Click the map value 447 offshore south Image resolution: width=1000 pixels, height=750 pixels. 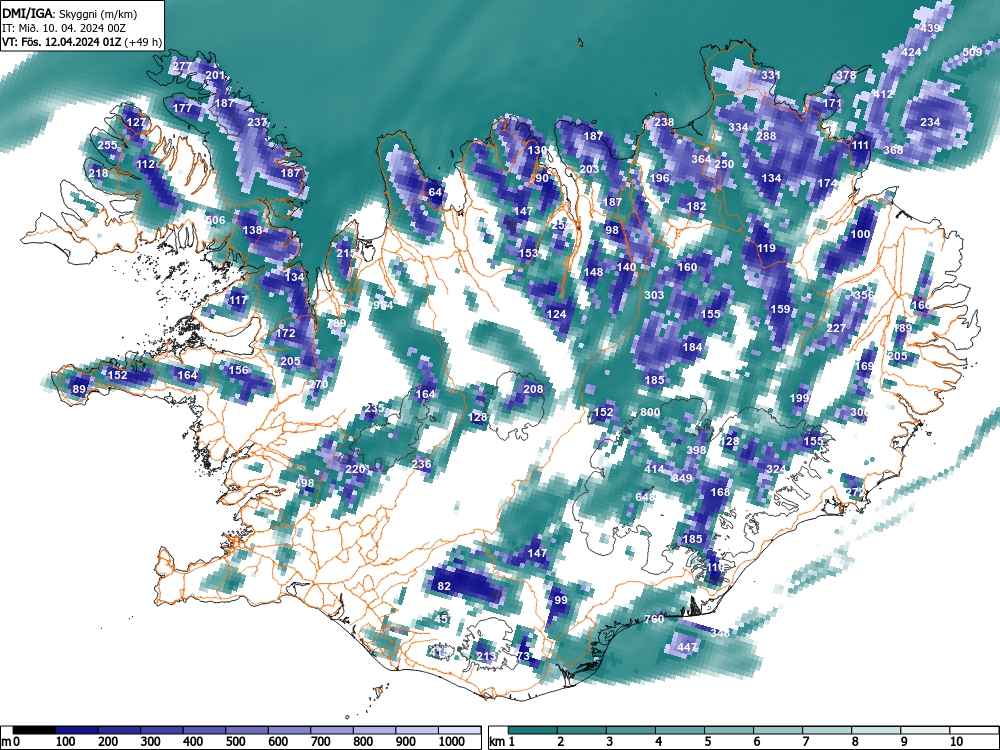[x=687, y=647]
